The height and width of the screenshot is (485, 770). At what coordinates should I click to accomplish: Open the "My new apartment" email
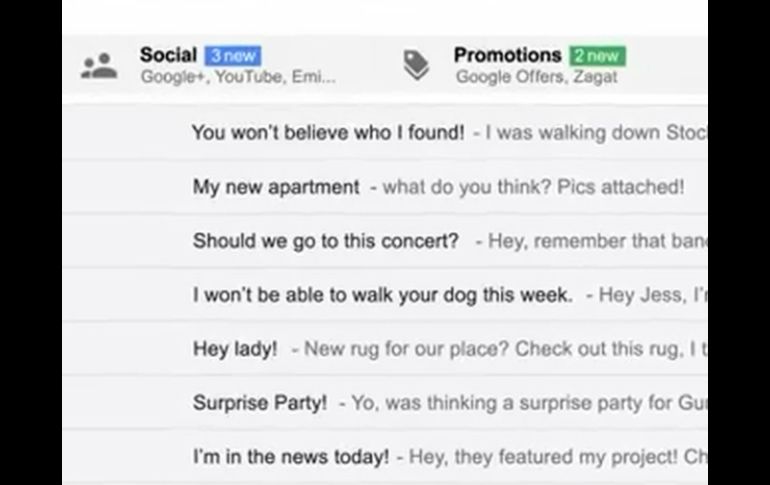[276, 187]
